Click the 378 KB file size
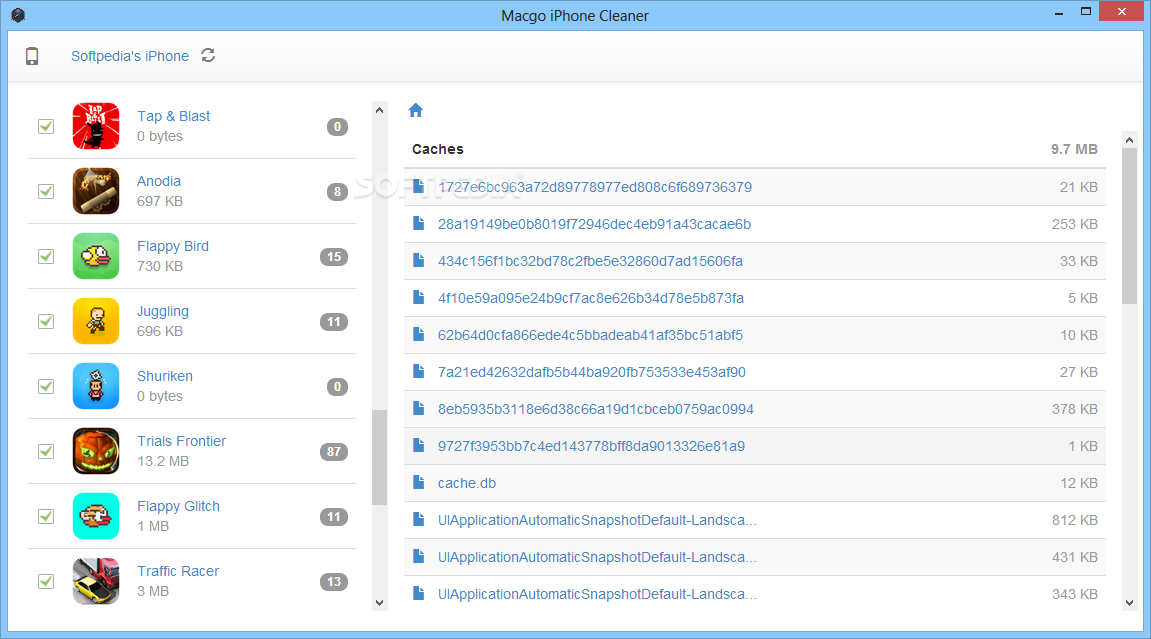Screen dimensions: 1151x639 (1075, 409)
